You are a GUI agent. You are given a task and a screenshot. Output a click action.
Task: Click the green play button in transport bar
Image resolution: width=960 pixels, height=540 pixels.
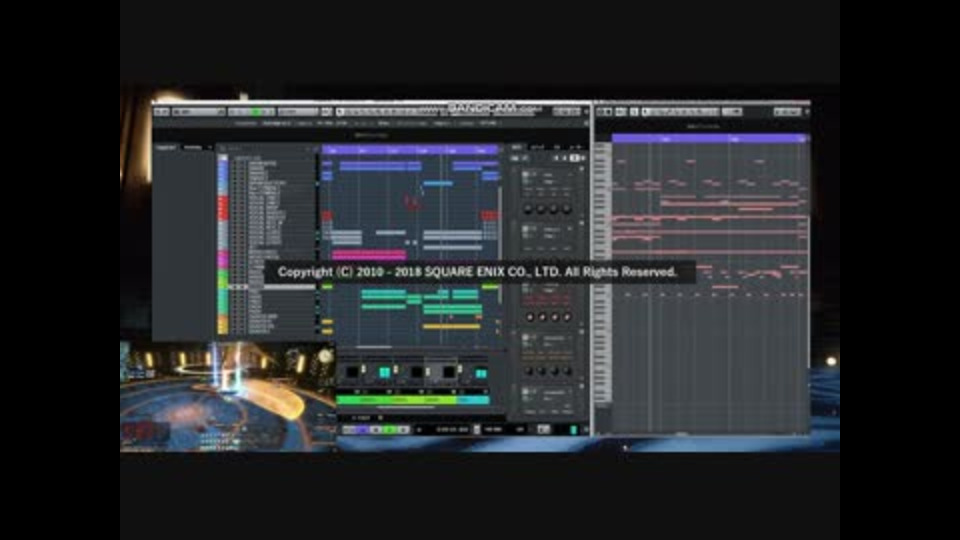(388, 430)
